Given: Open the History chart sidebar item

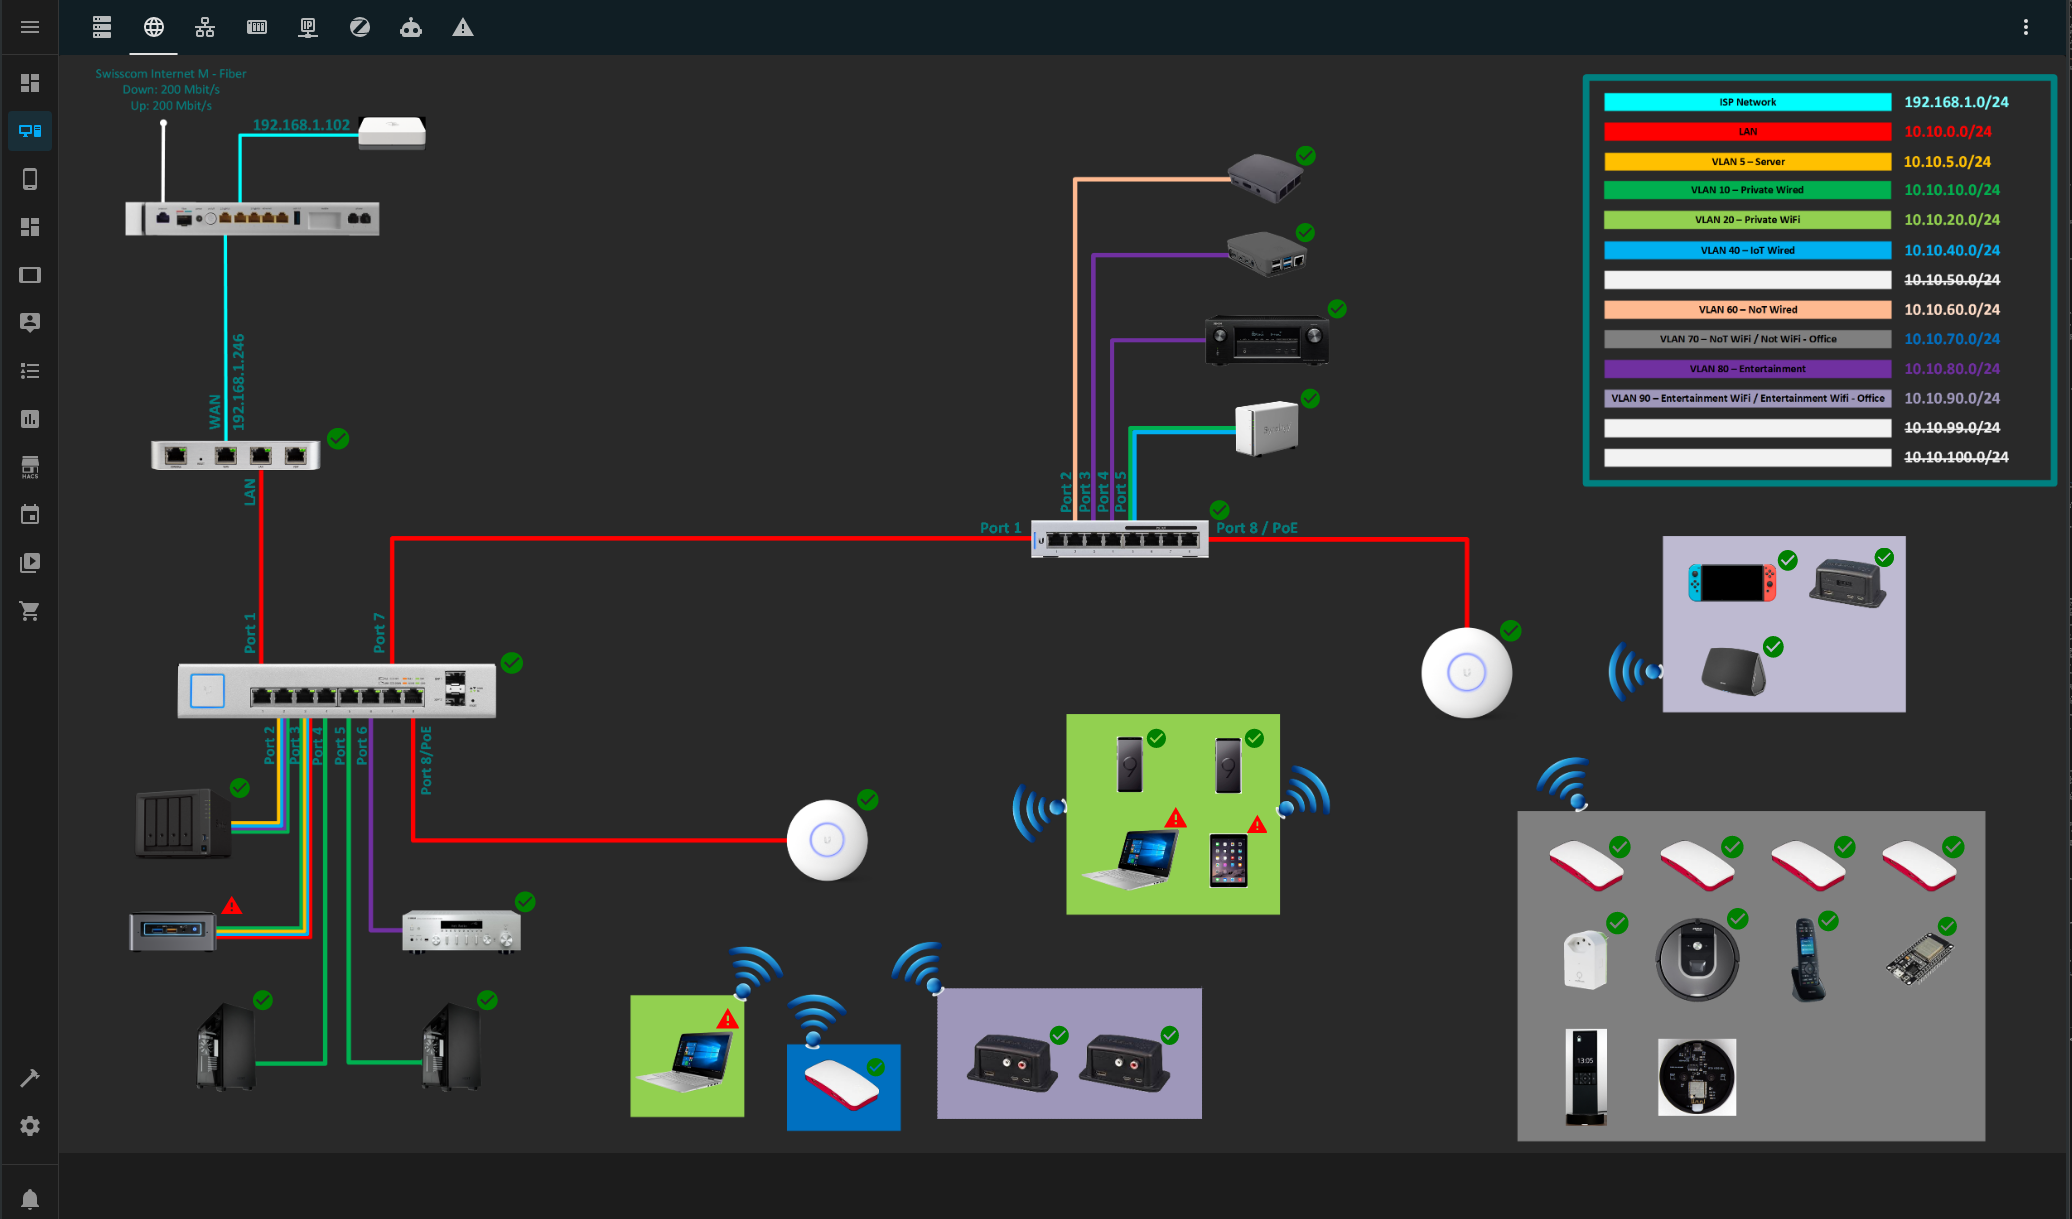Looking at the screenshot, I should [x=30, y=419].
